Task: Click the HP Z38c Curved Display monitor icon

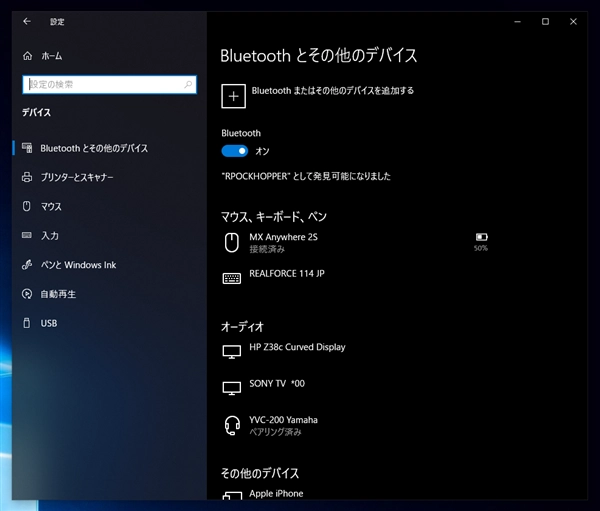Action: [x=232, y=351]
